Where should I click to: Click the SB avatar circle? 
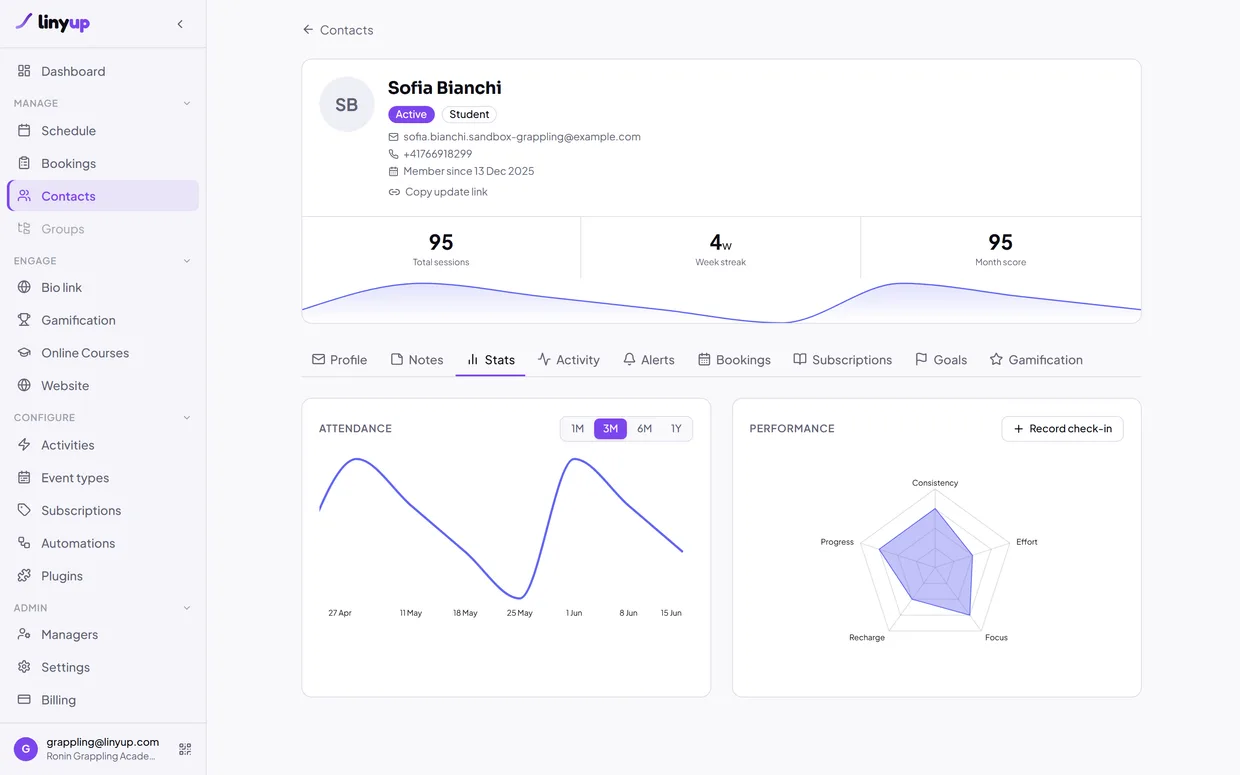[347, 104]
